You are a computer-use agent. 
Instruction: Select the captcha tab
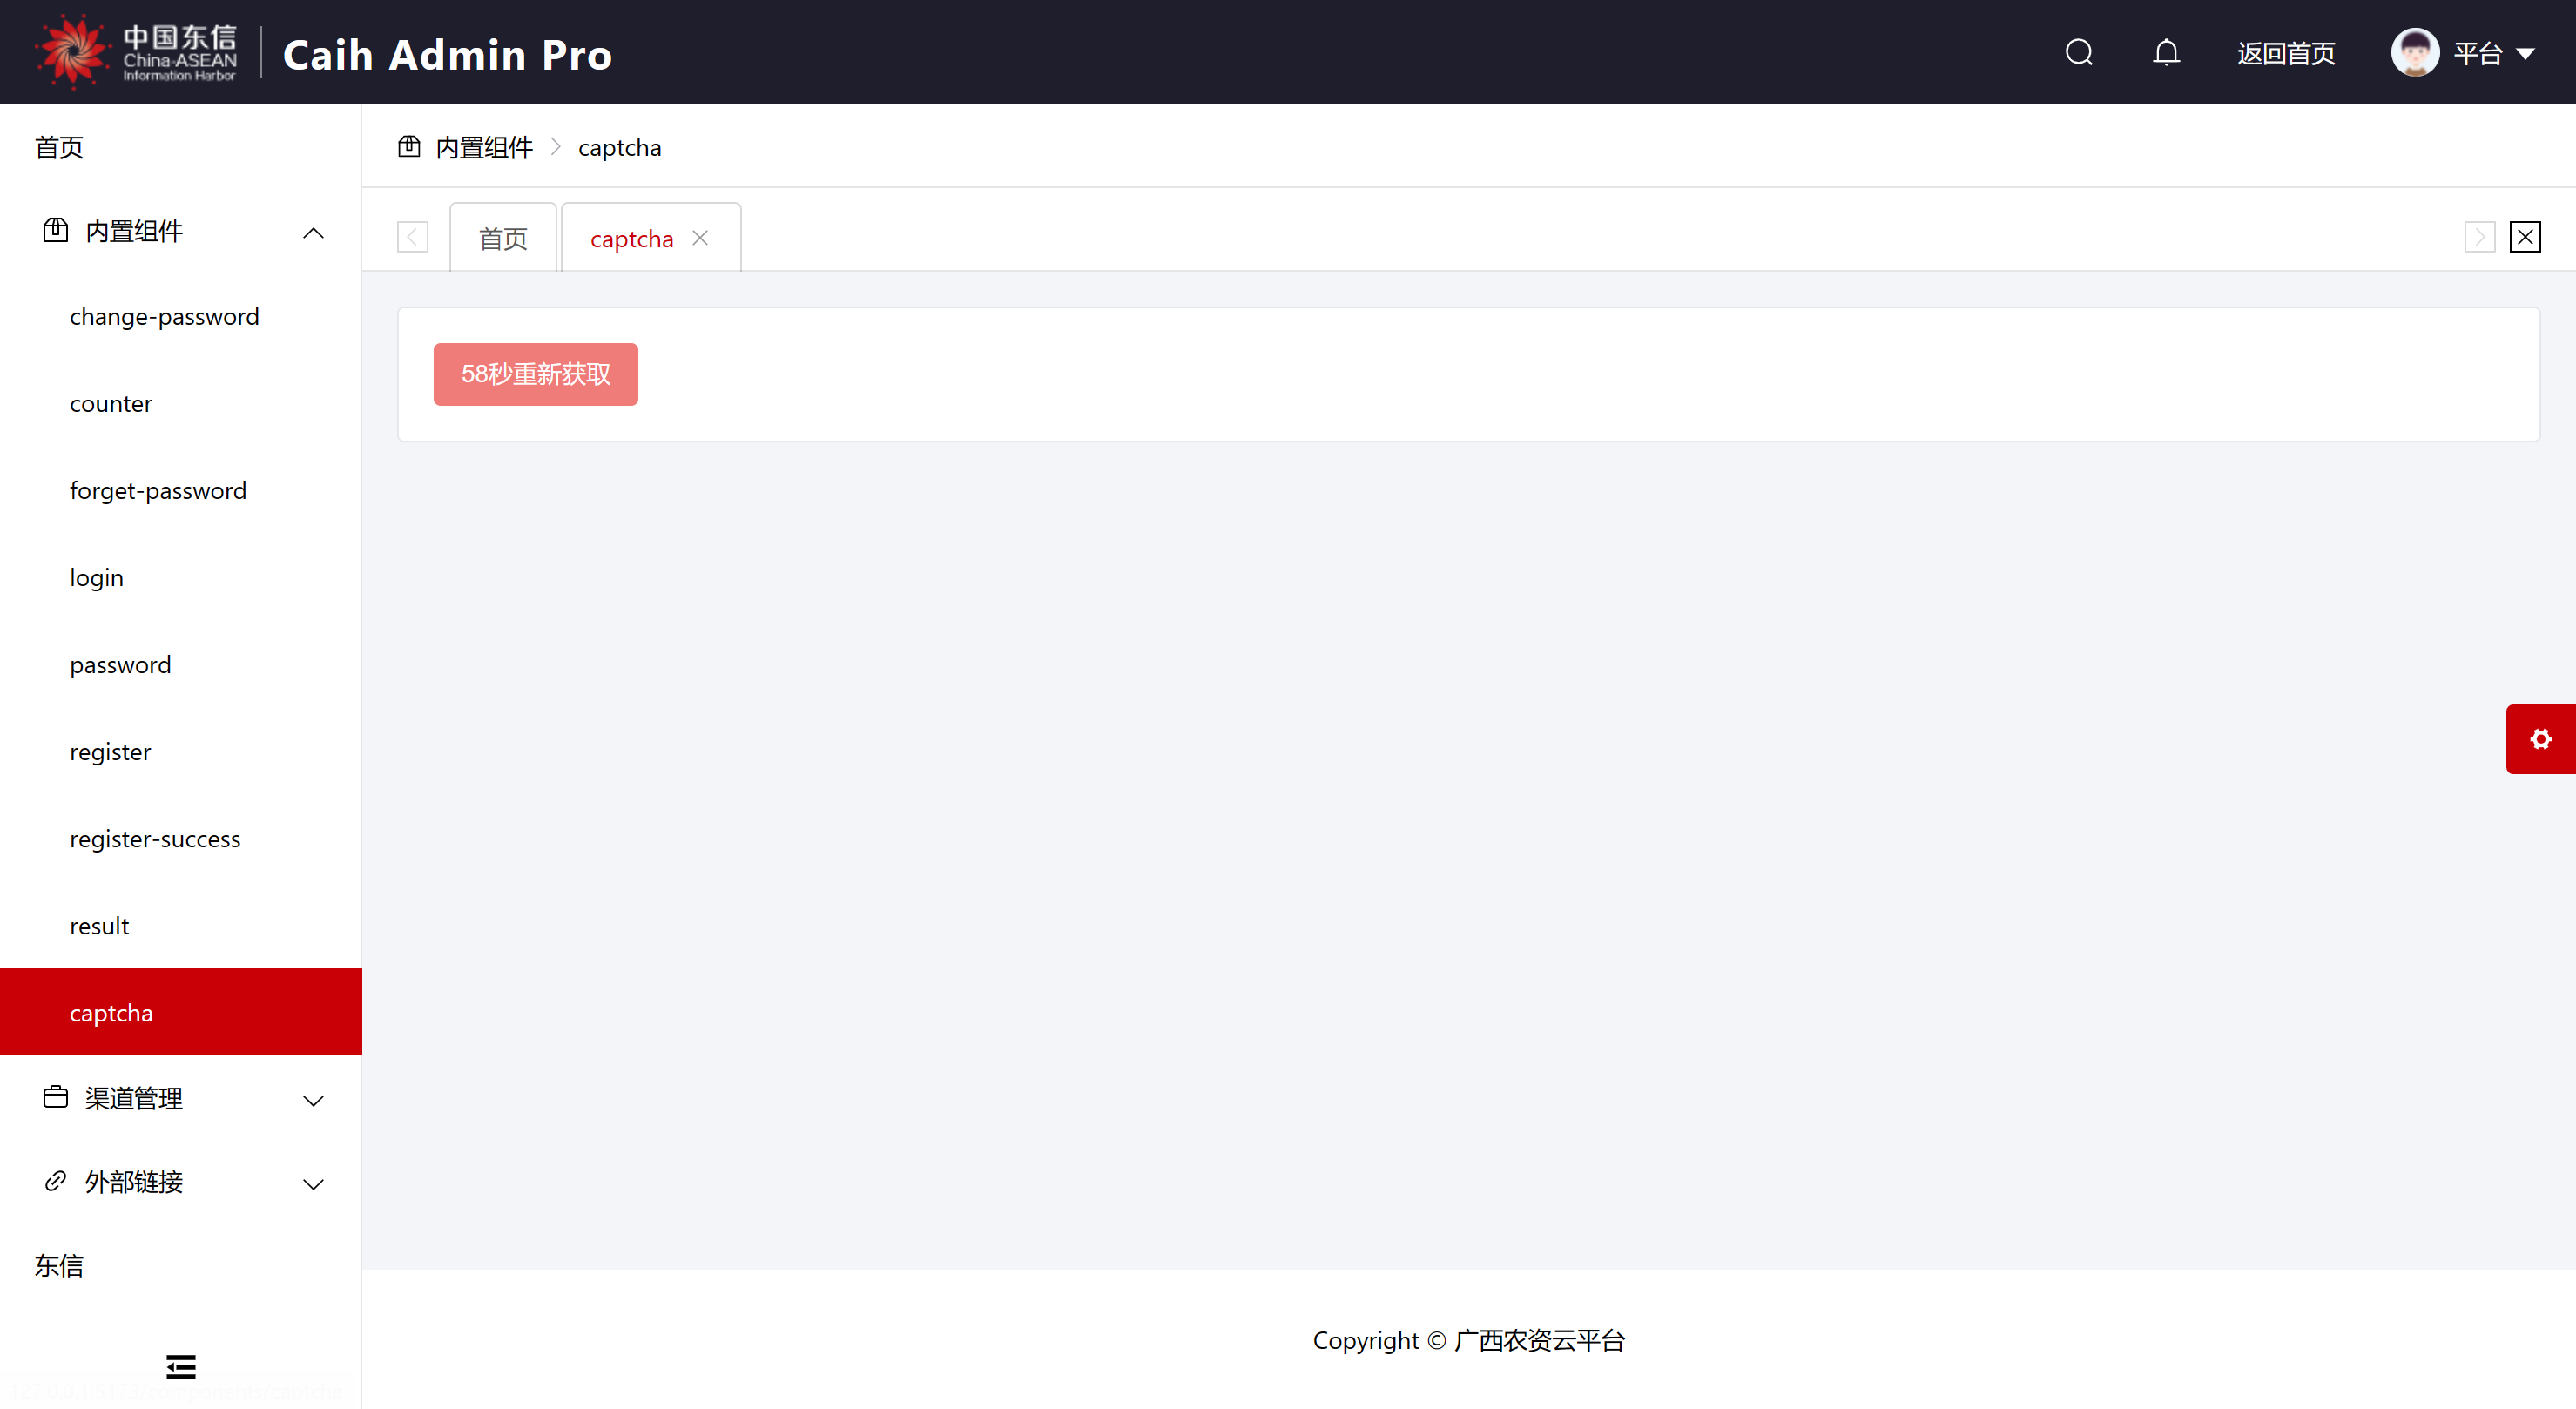(631, 239)
